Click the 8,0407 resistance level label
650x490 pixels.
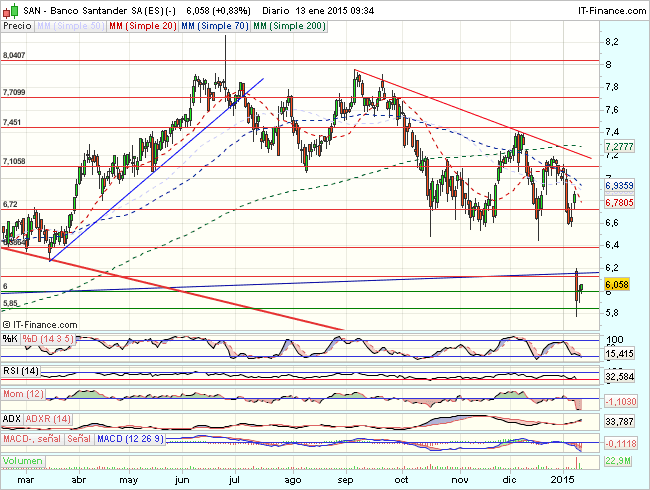coord(14,55)
